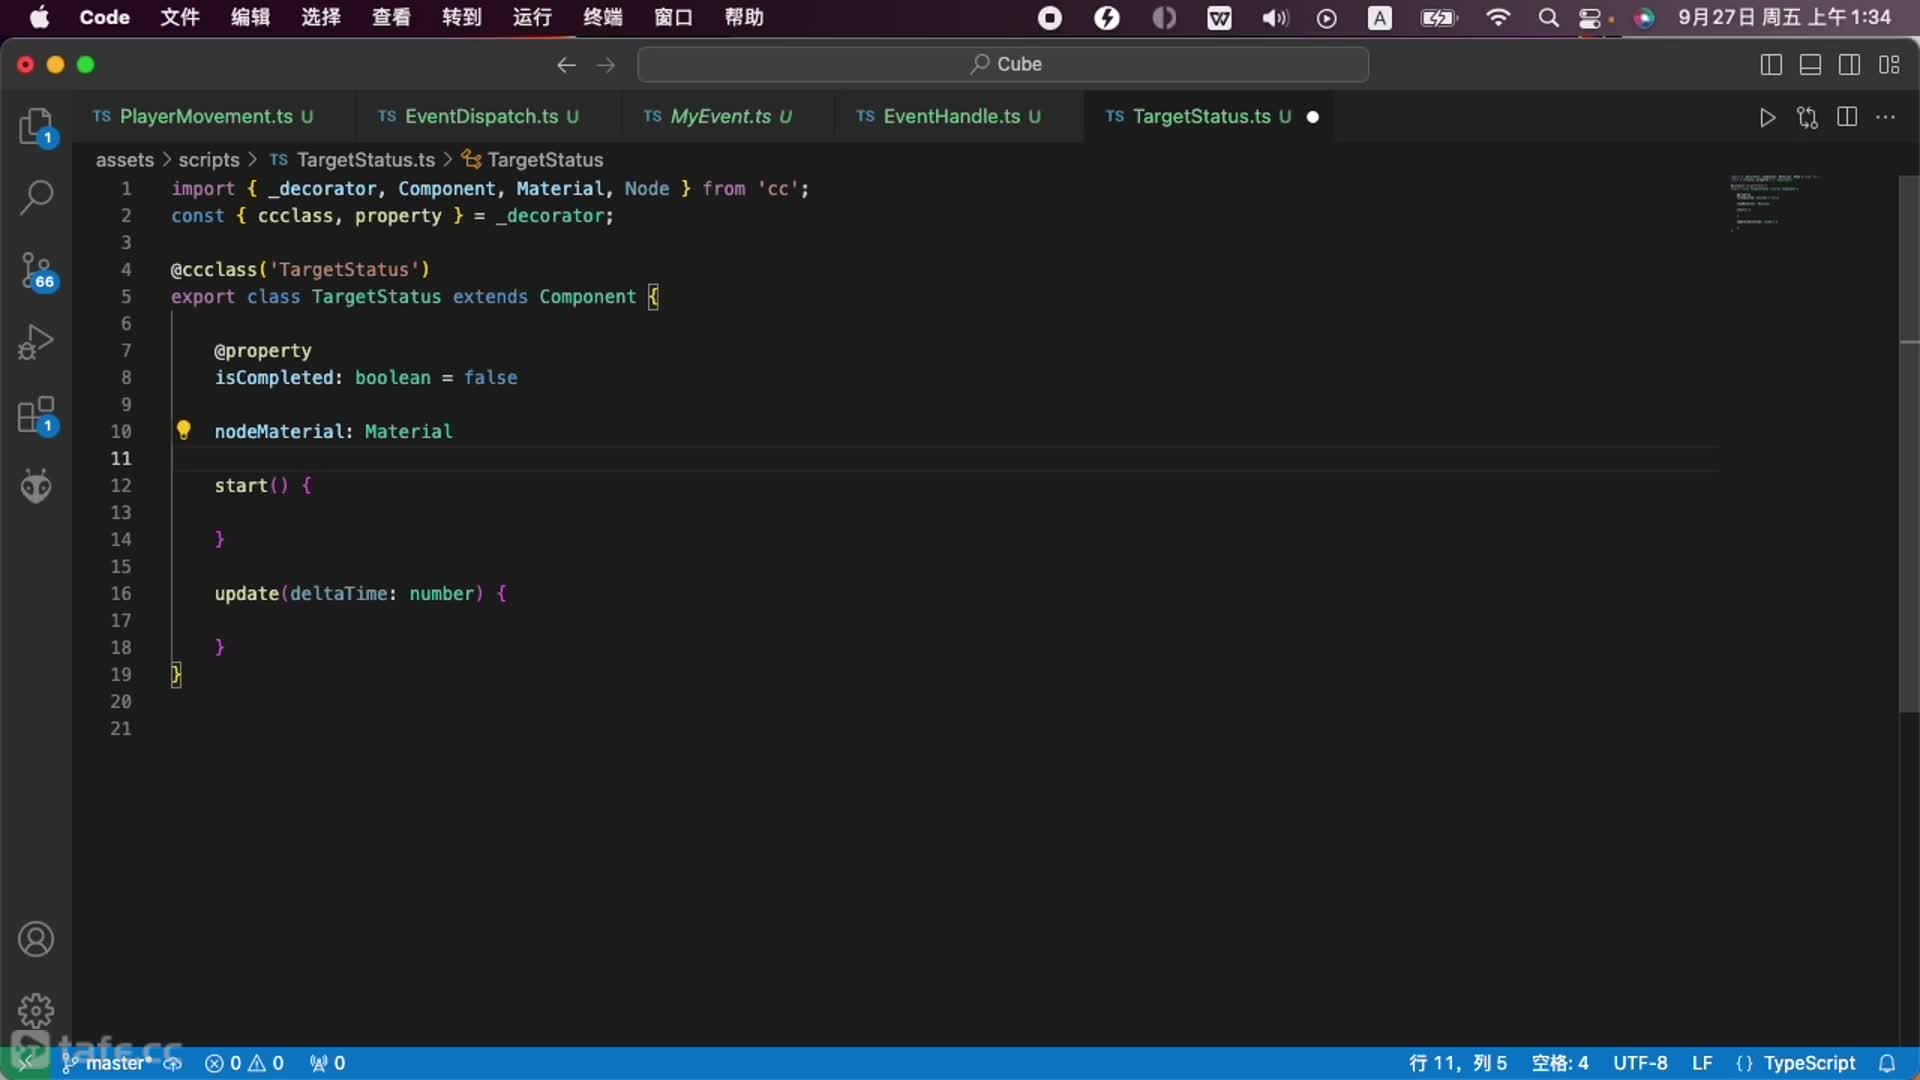
Task: Click master branch in status bar
Action: pos(108,1063)
